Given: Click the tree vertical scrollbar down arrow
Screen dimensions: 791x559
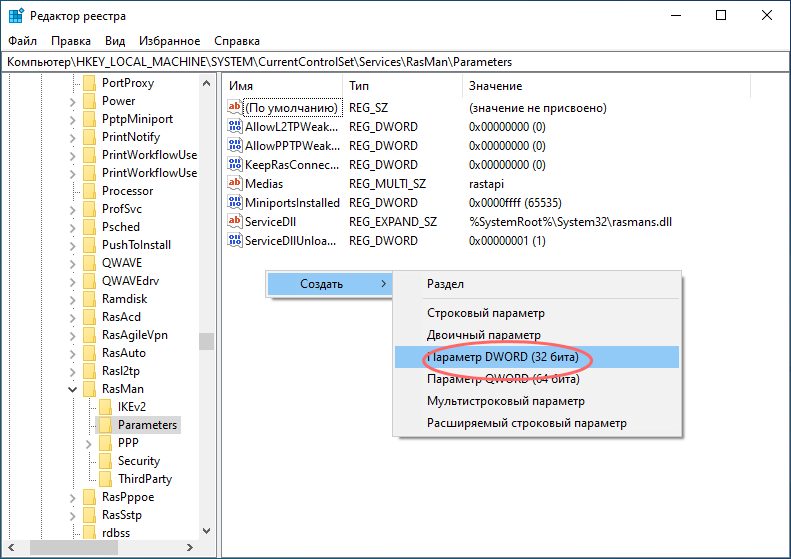Looking at the screenshot, I should click(x=206, y=531).
